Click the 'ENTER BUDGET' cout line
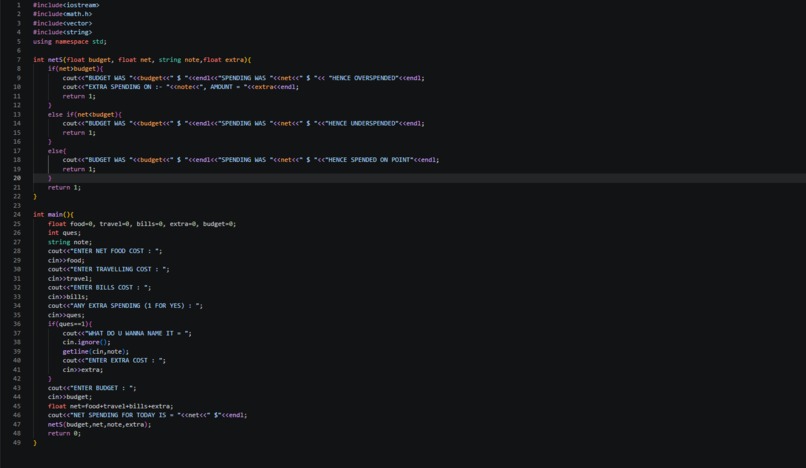This screenshot has width=806, height=468. click(92, 388)
